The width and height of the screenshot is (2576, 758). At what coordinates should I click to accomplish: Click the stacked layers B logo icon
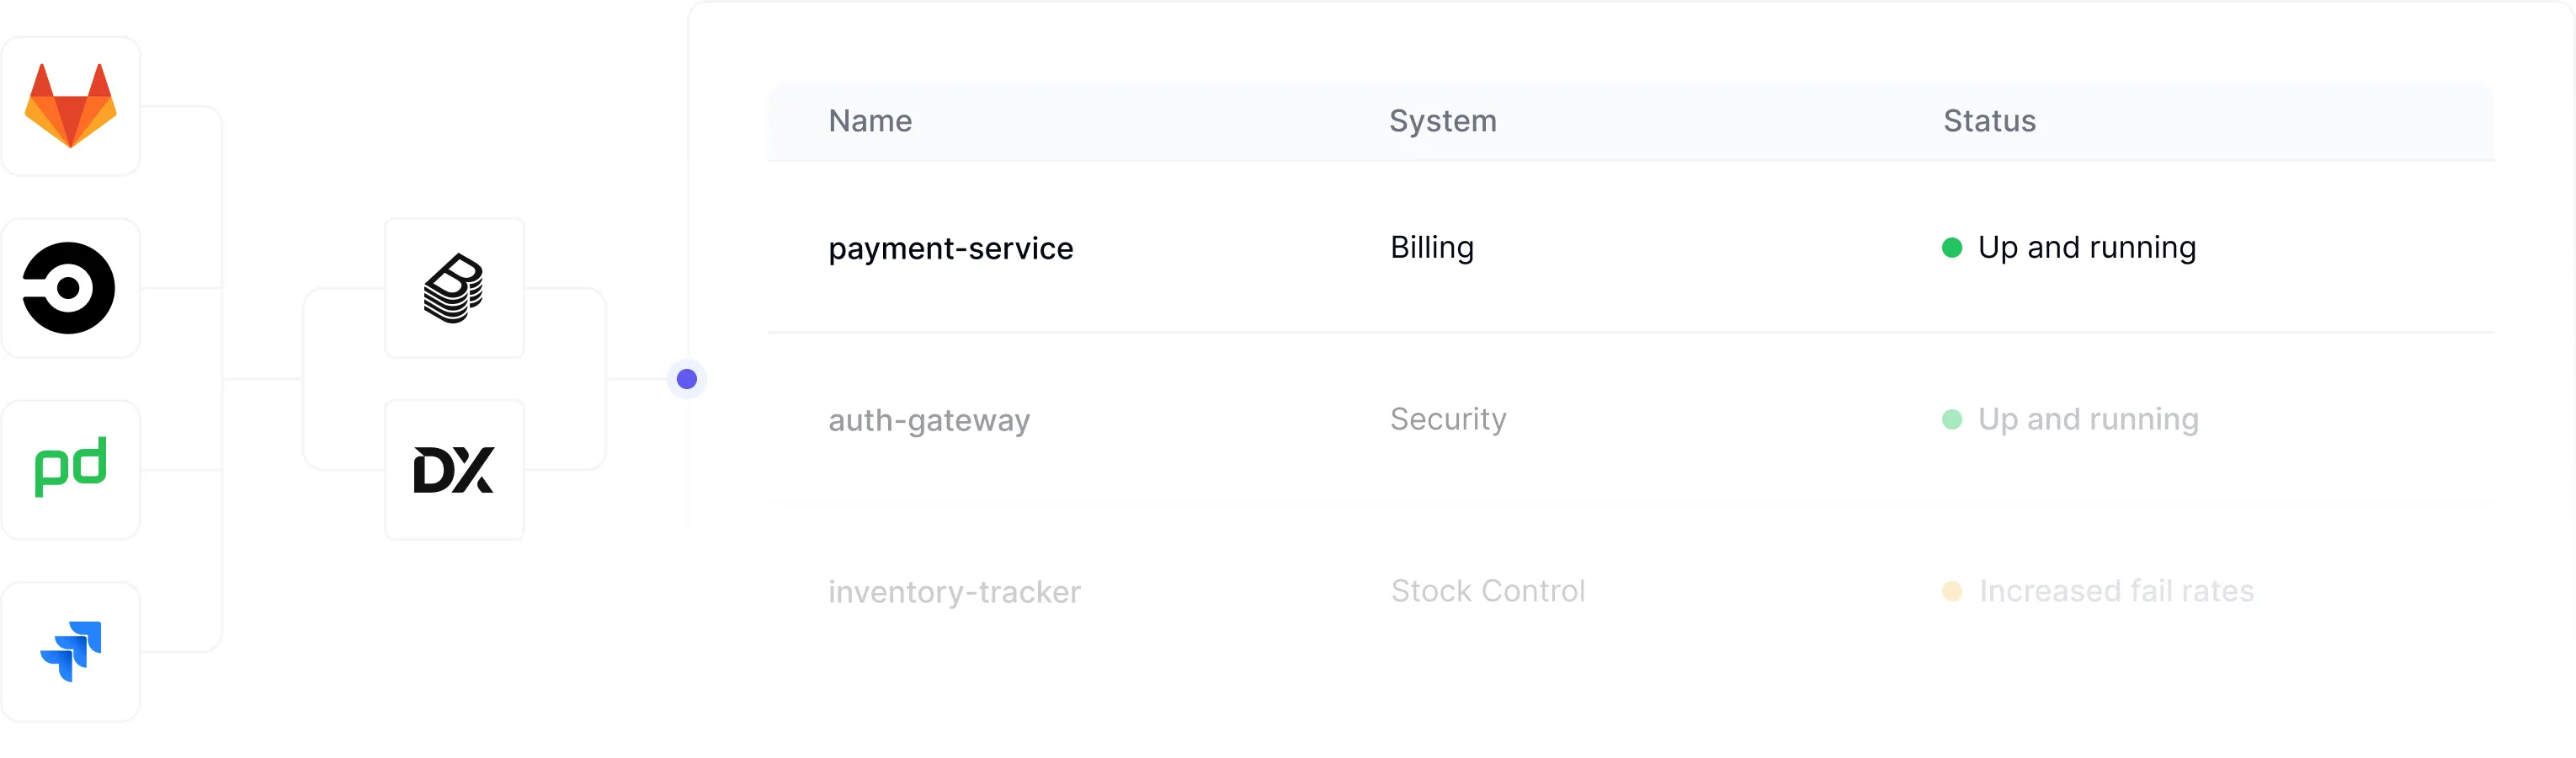454,288
